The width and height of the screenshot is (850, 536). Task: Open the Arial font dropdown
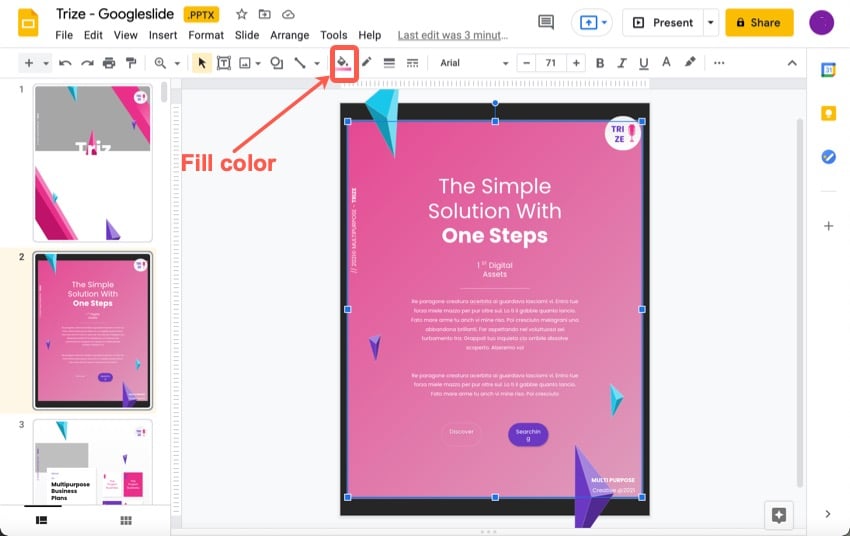coord(473,63)
